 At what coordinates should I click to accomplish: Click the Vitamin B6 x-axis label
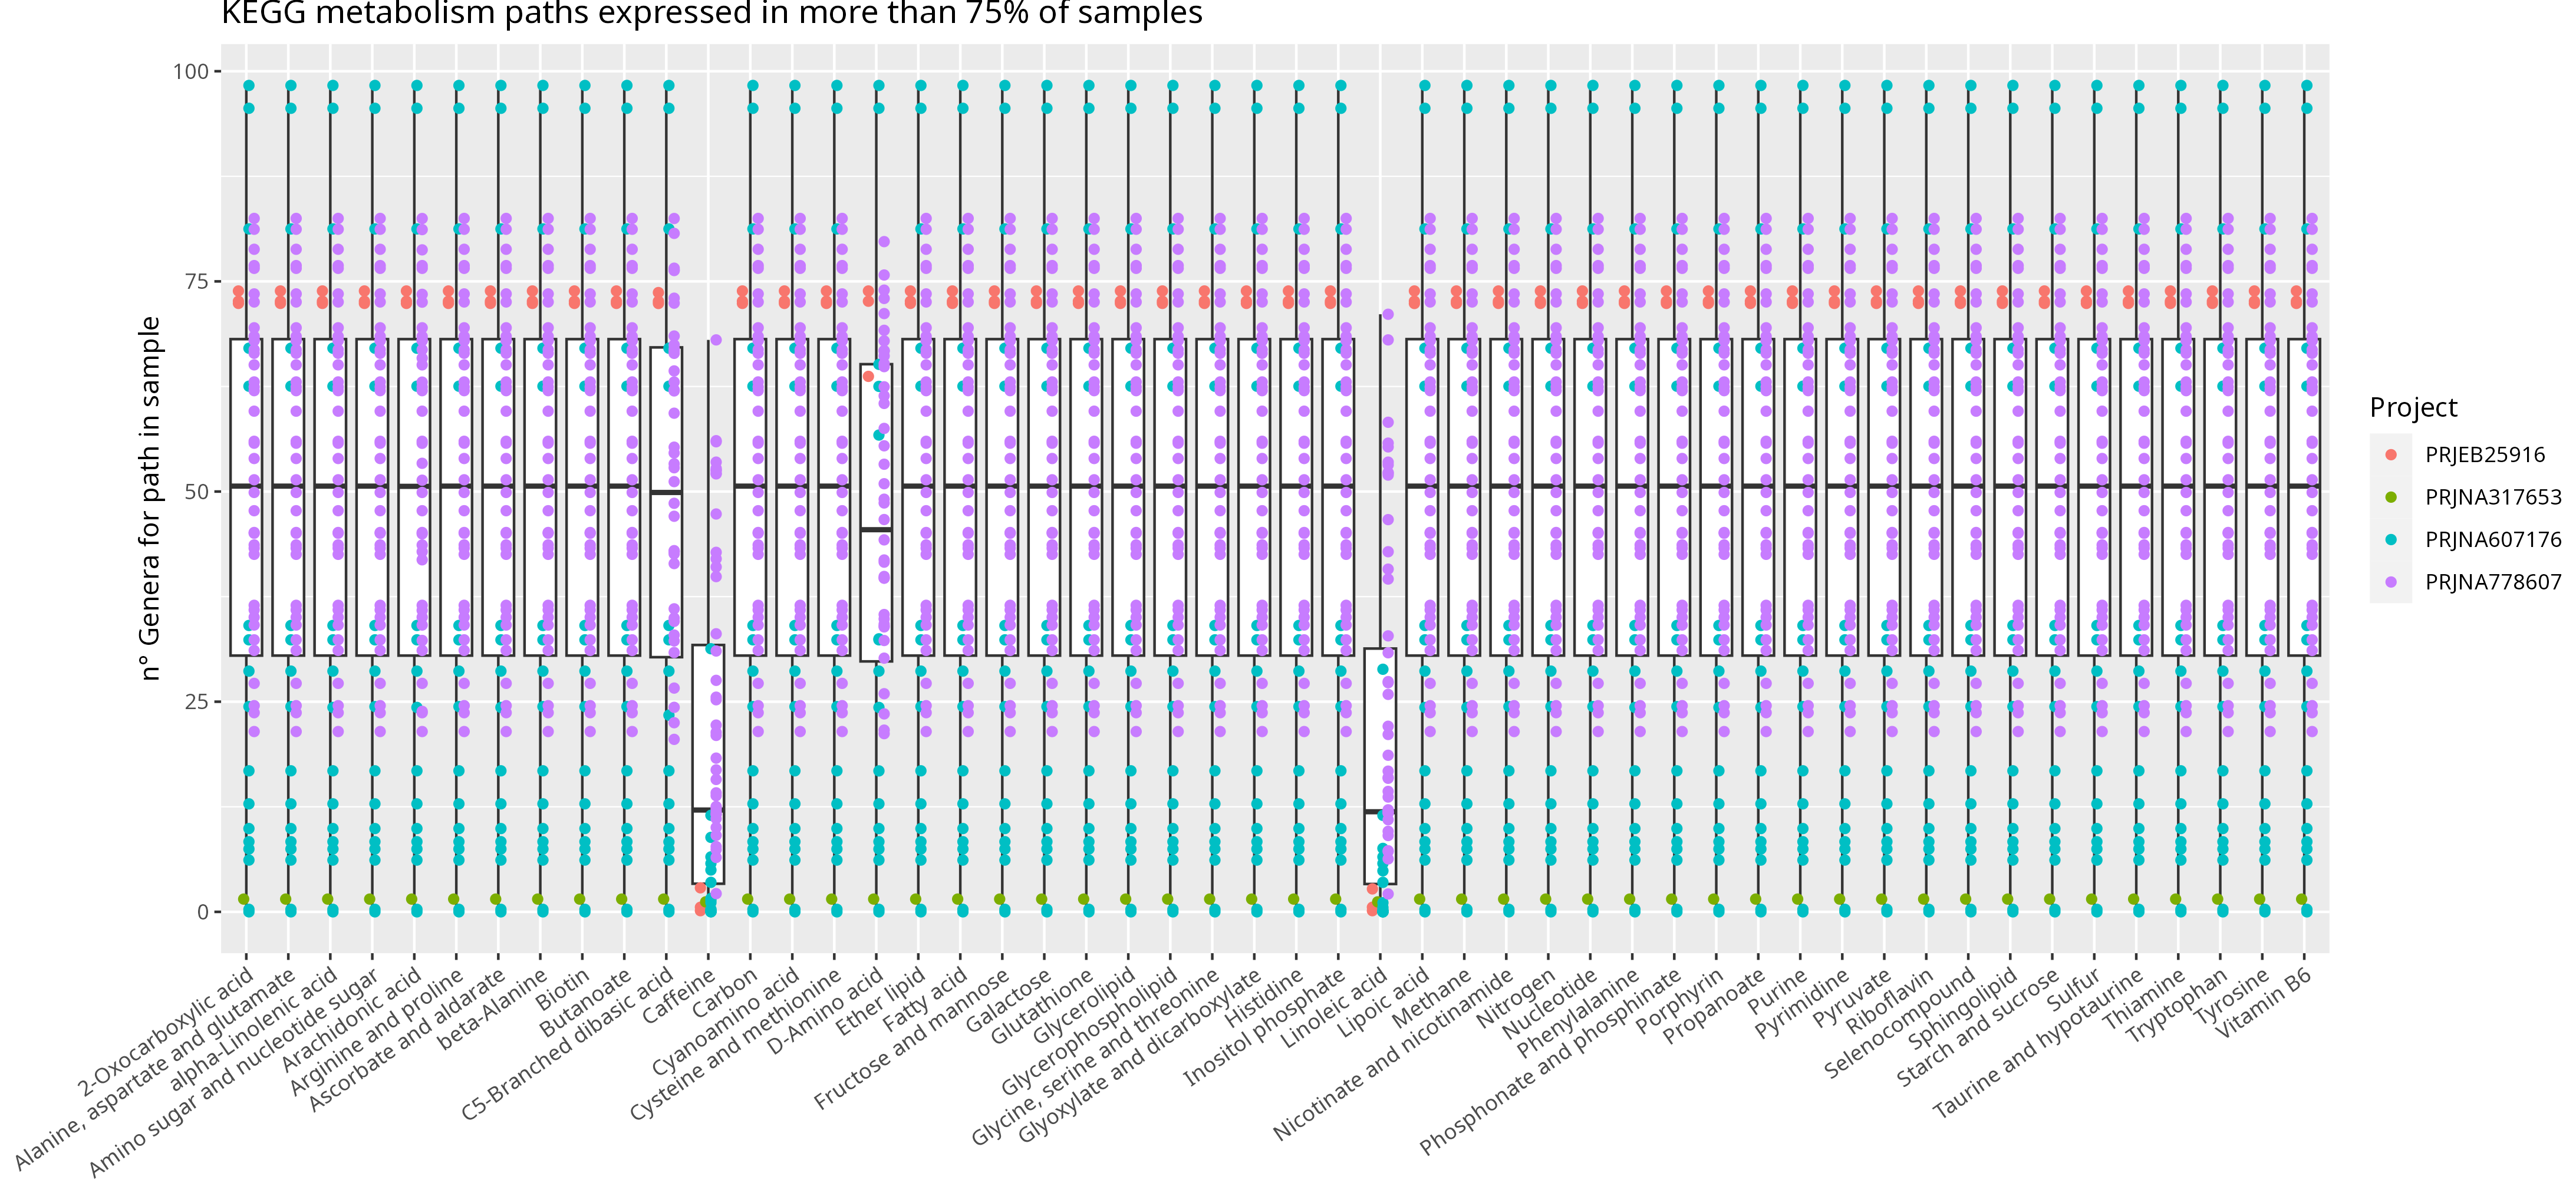pyautogui.click(x=2264, y=1004)
